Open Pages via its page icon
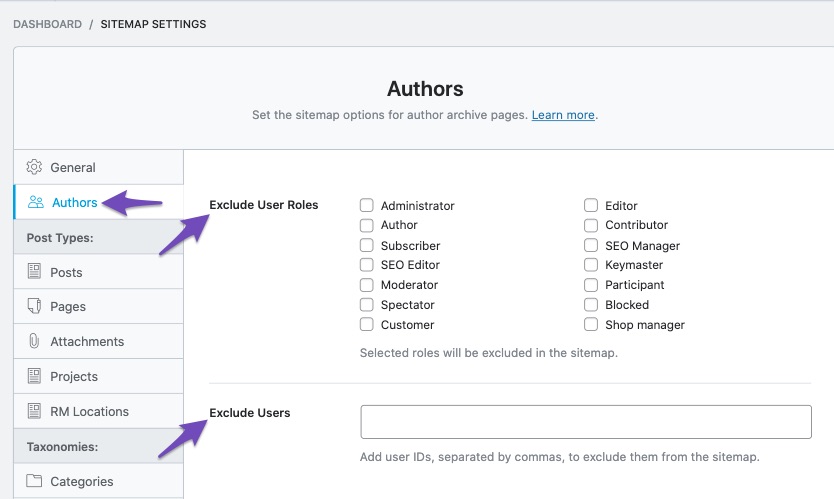This screenshot has width=834, height=499. pyautogui.click(x=34, y=306)
